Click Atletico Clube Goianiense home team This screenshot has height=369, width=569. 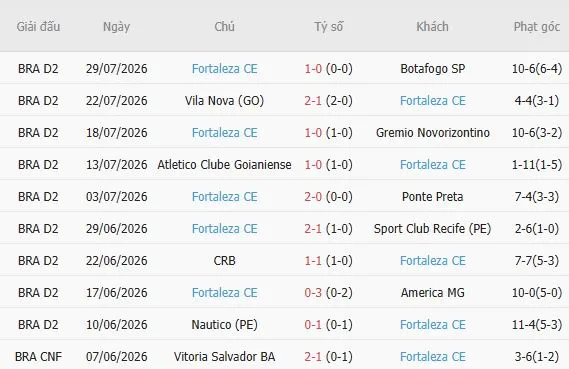(x=225, y=165)
